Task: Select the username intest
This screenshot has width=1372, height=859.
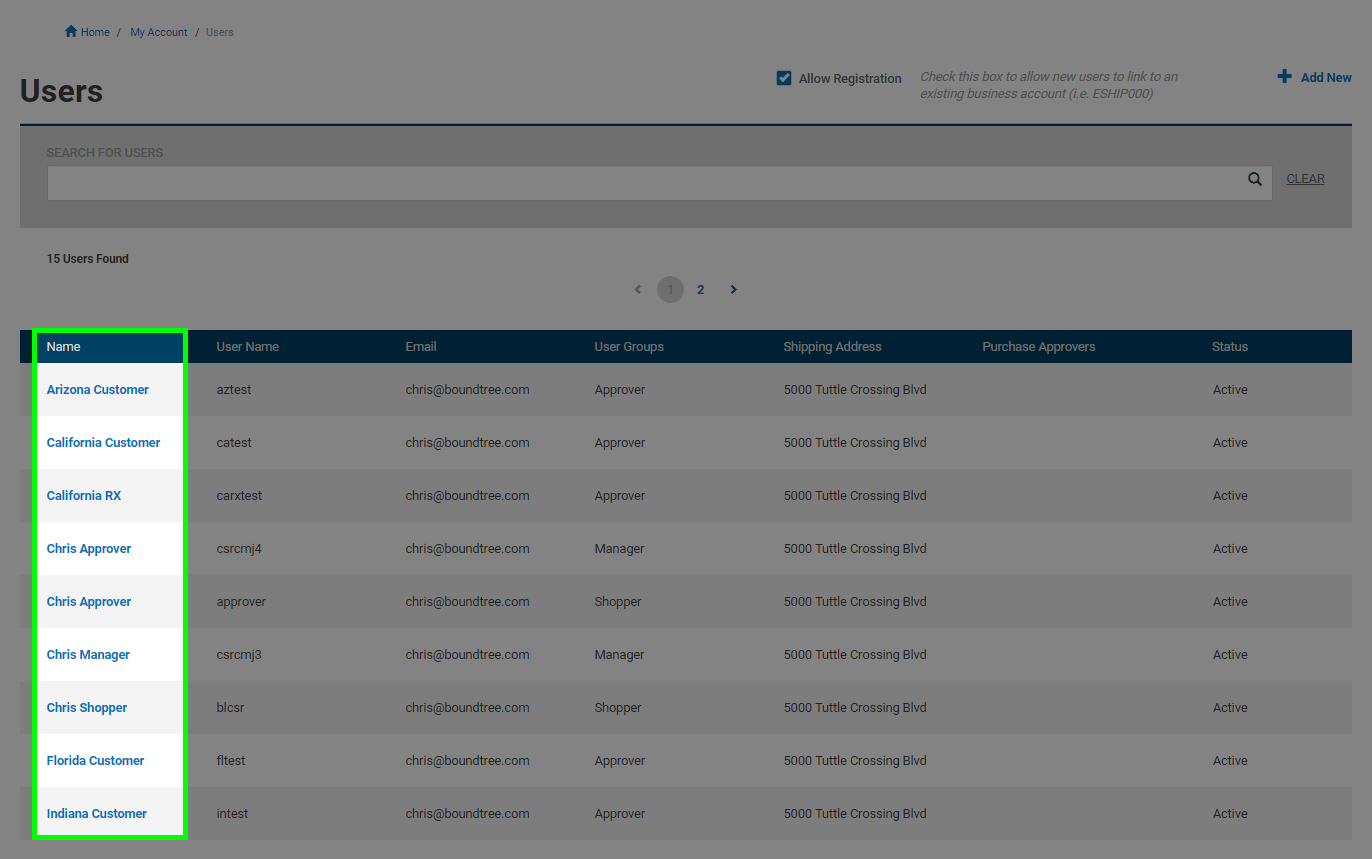Action: tap(232, 814)
